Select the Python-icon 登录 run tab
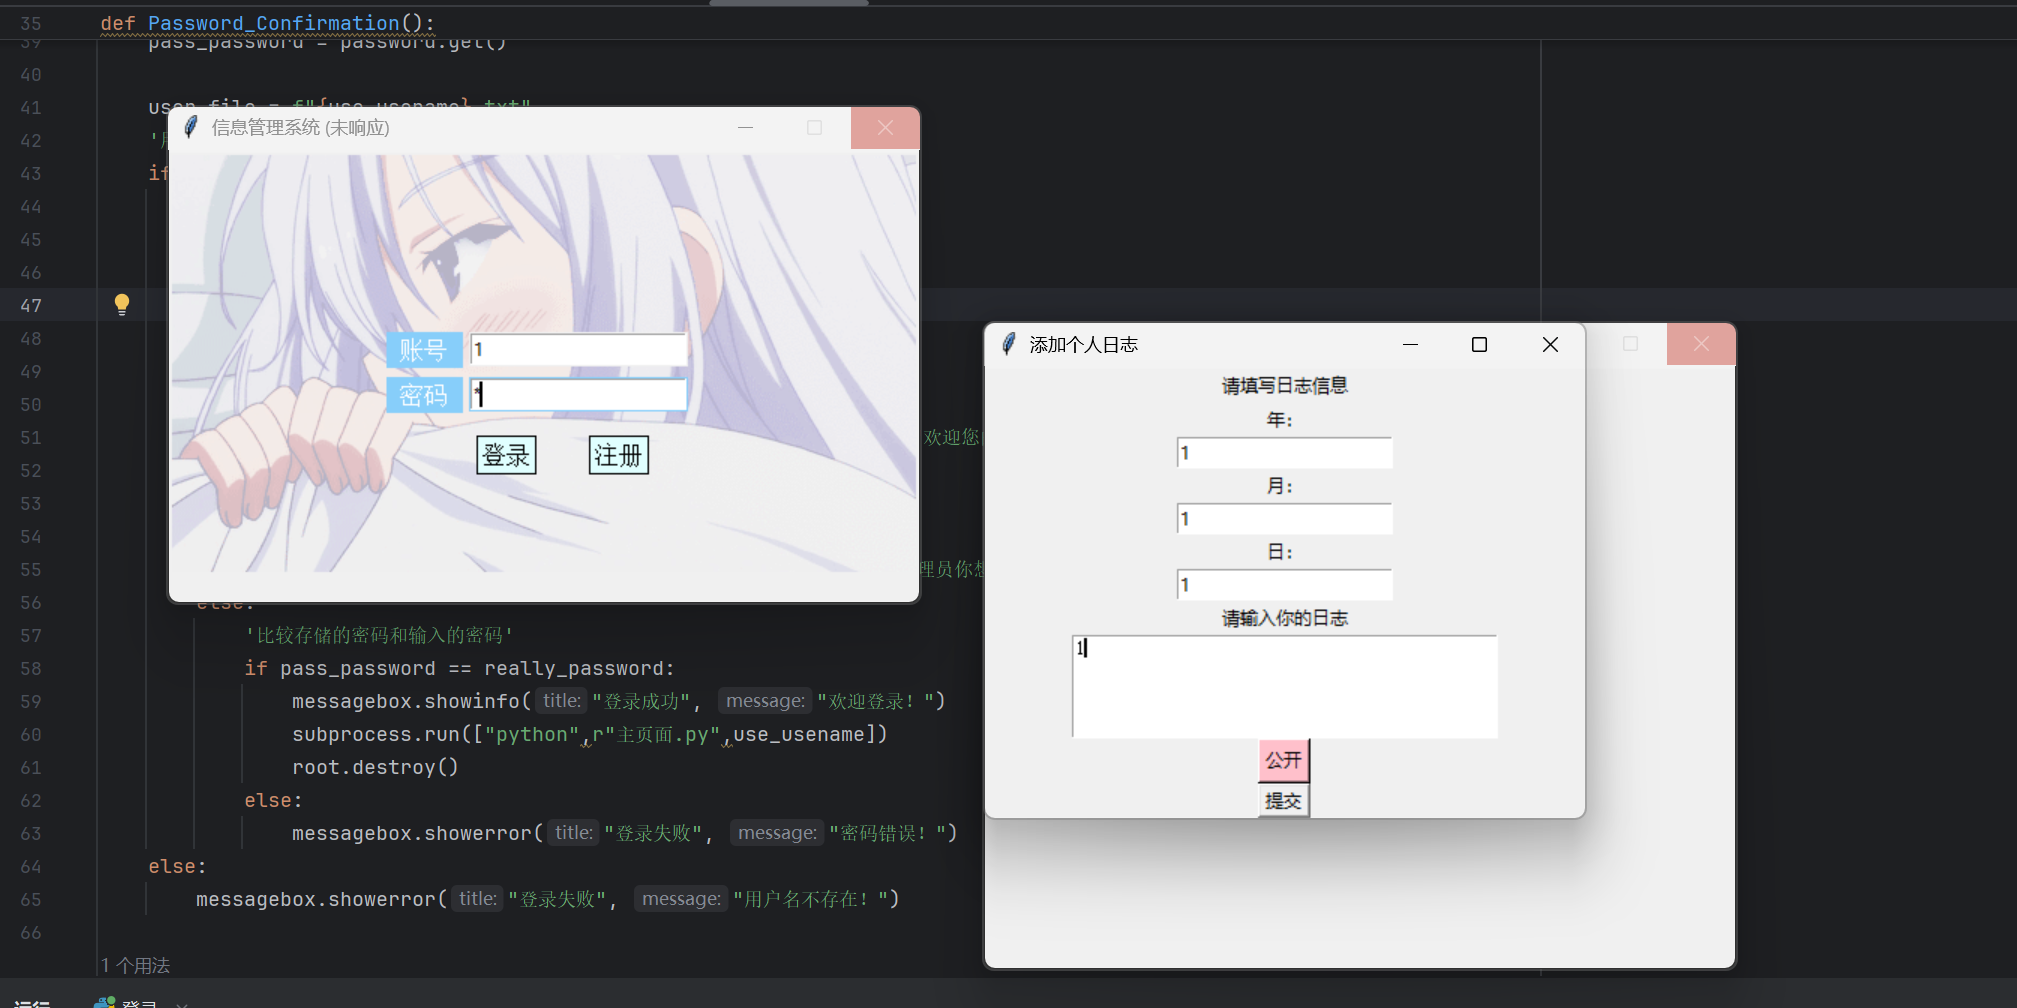2017x1008 pixels. [x=126, y=1003]
